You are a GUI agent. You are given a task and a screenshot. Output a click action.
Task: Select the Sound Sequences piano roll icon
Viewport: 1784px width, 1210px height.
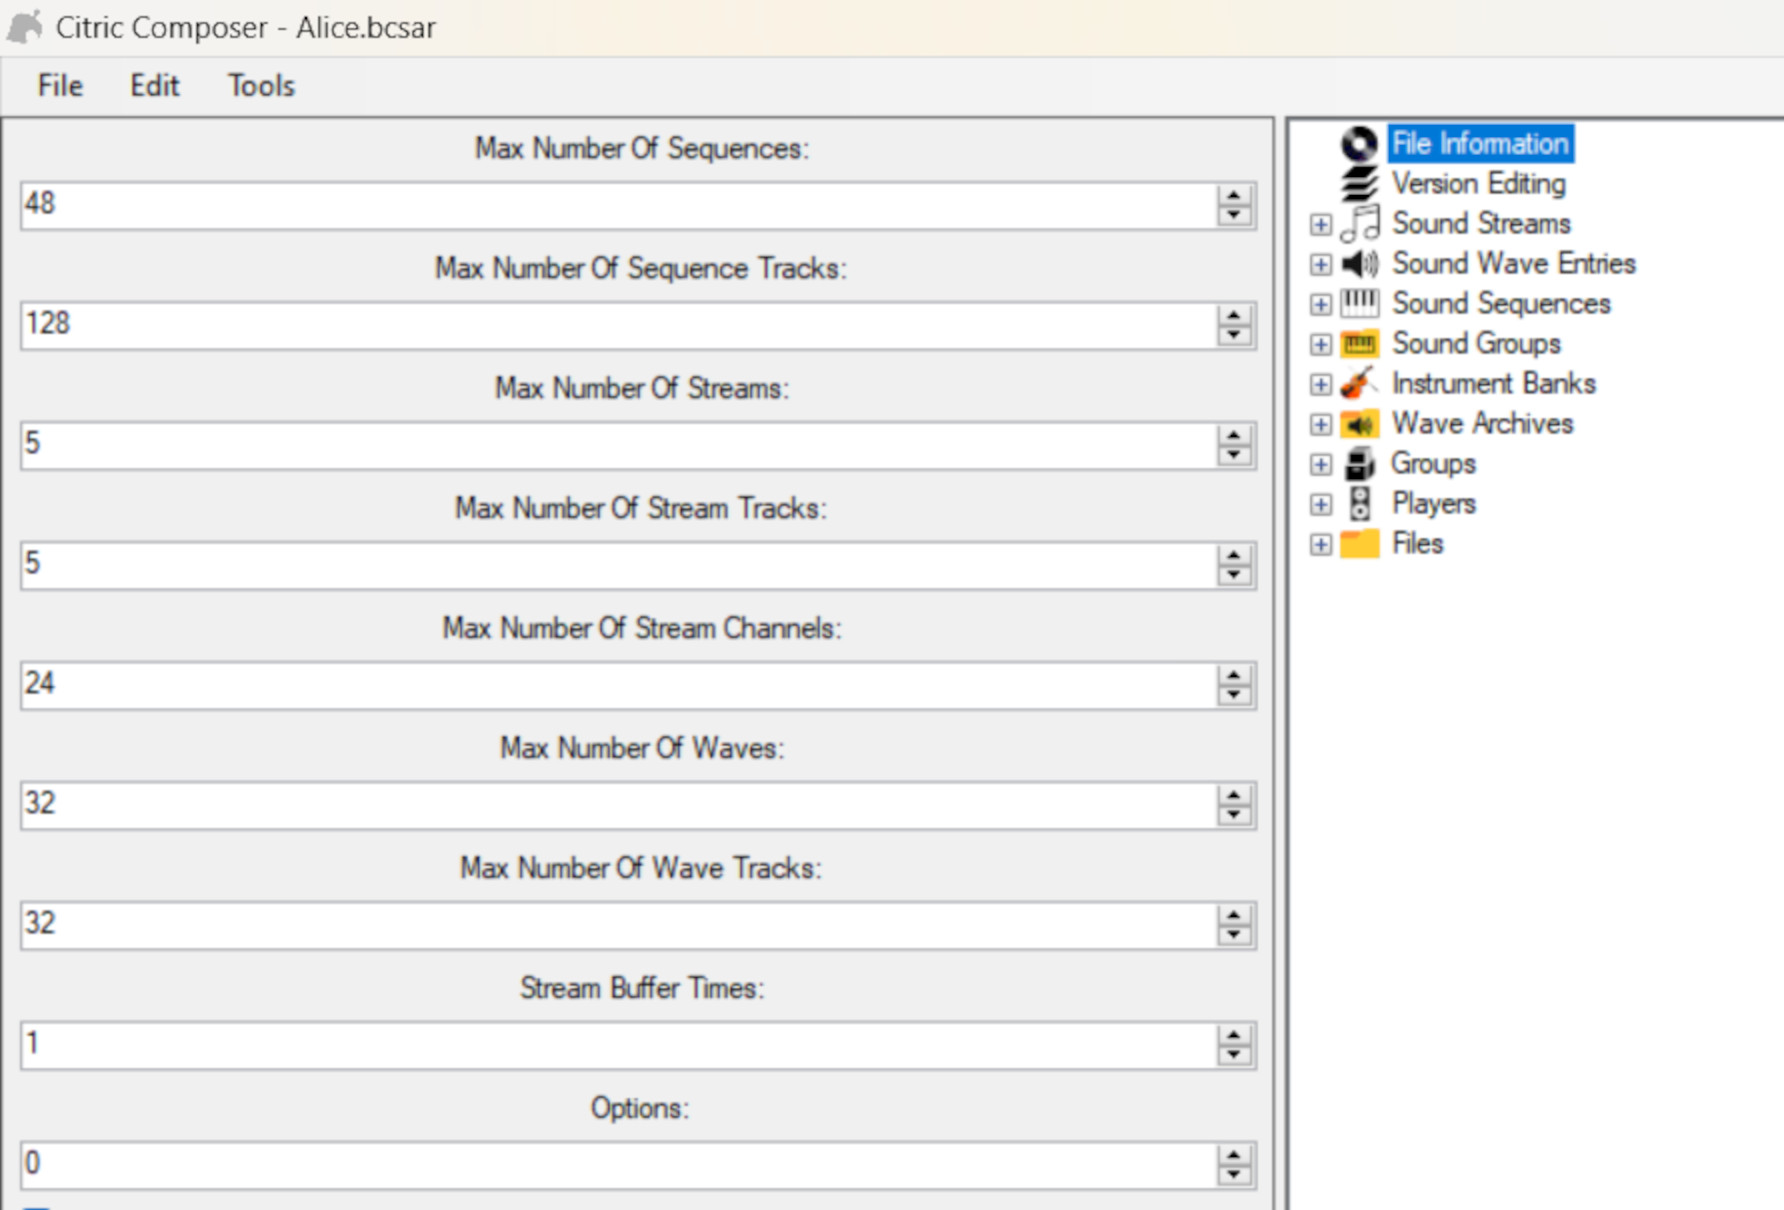[x=1360, y=303]
